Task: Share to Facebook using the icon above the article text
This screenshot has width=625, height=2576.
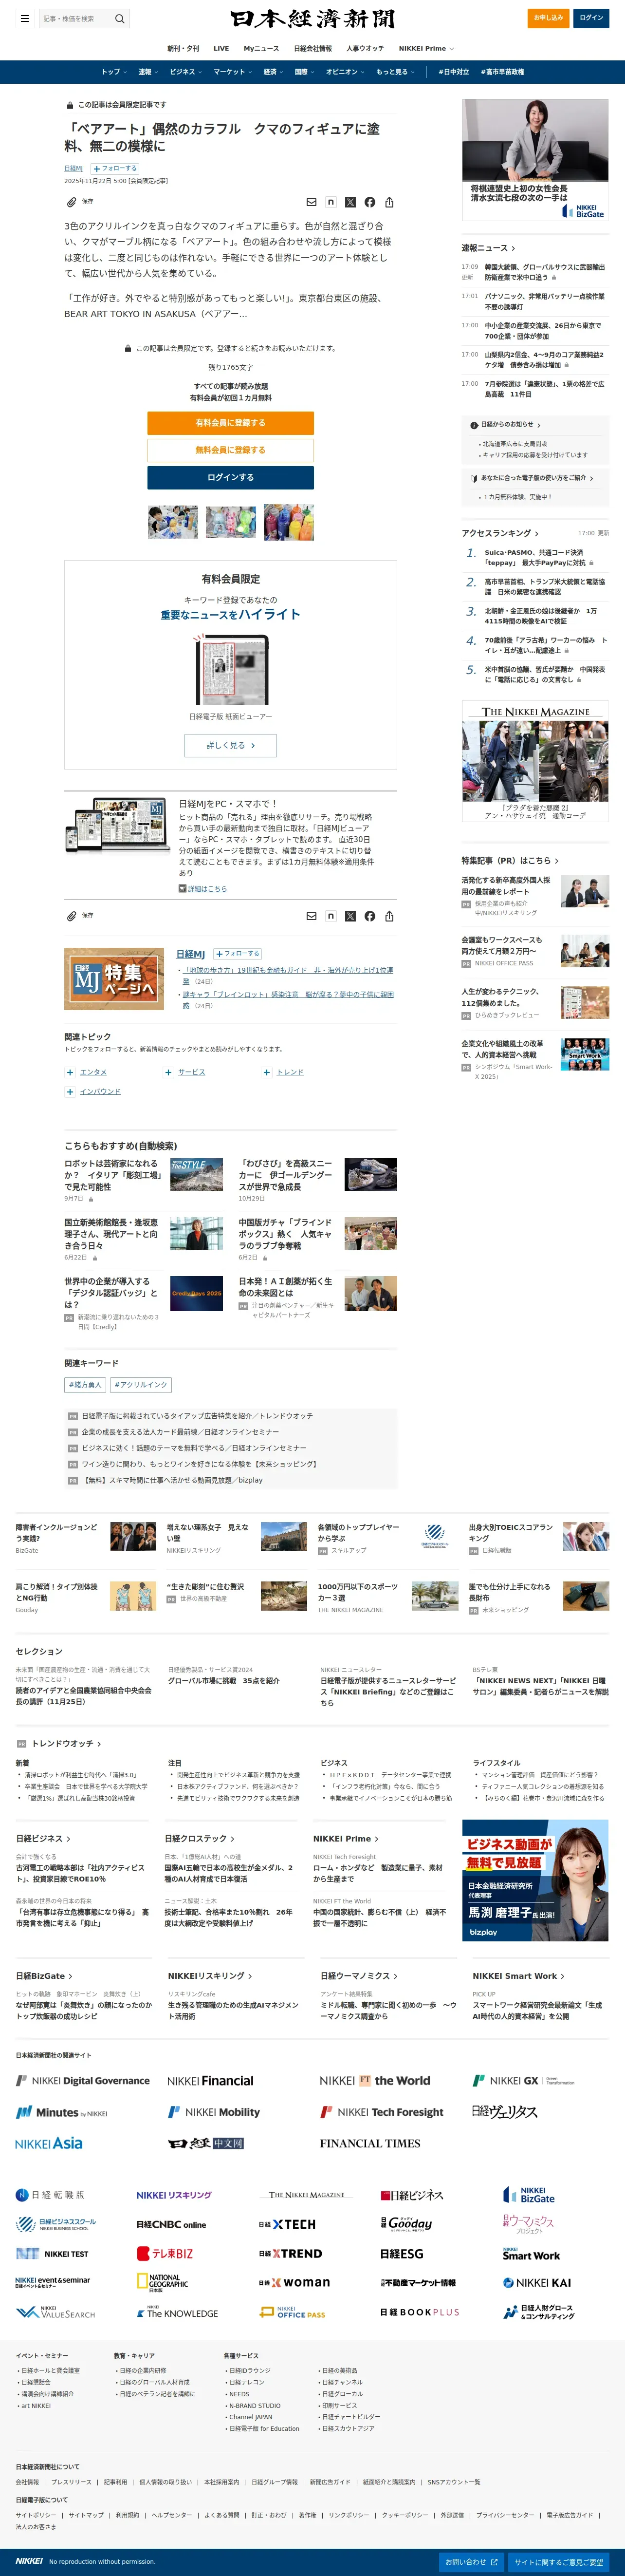Action: point(370,202)
